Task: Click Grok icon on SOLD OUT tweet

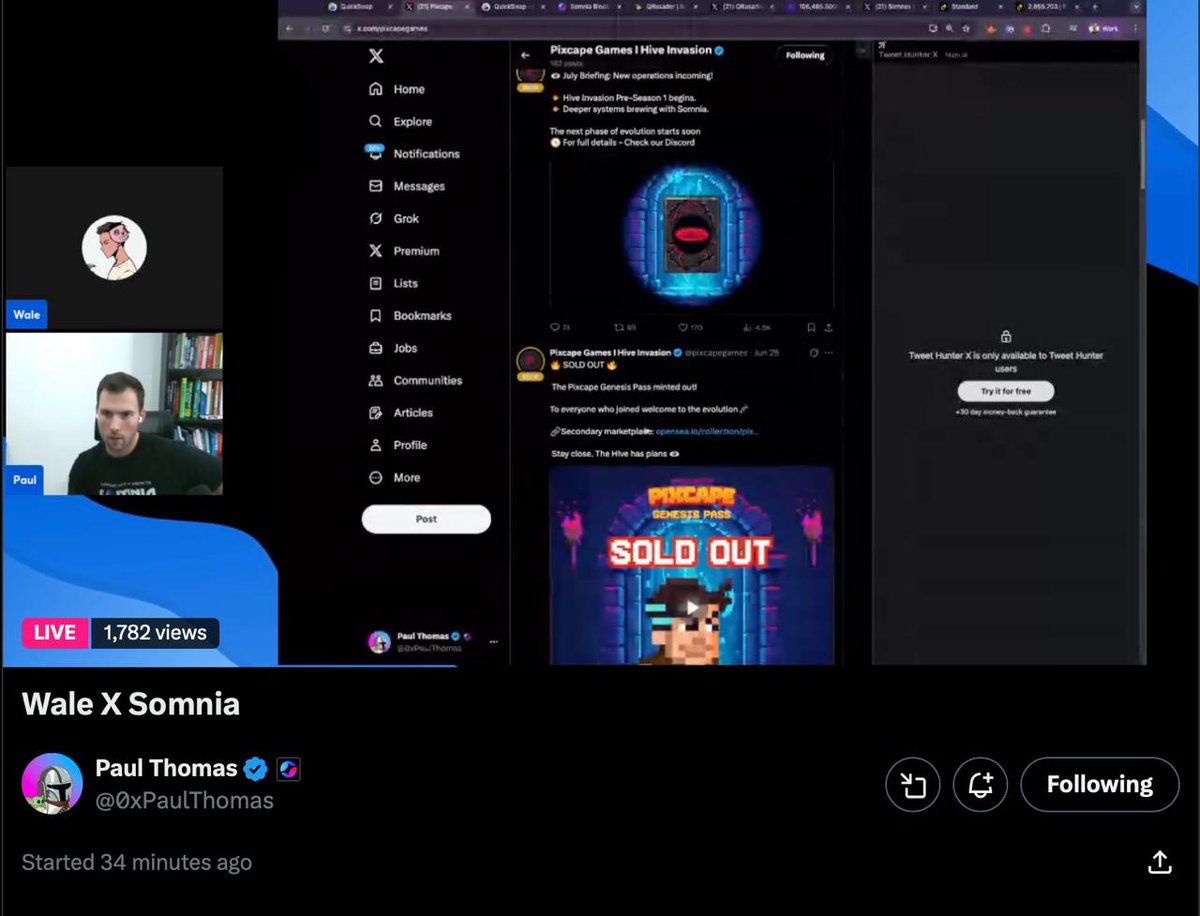Action: (x=813, y=353)
